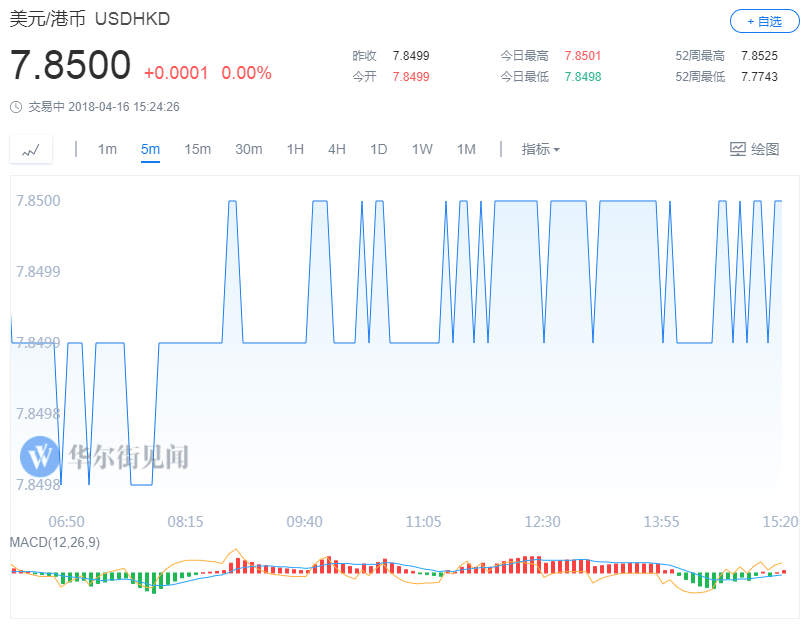Select the 5m interval tab
The image size is (808, 633).
[150, 149]
